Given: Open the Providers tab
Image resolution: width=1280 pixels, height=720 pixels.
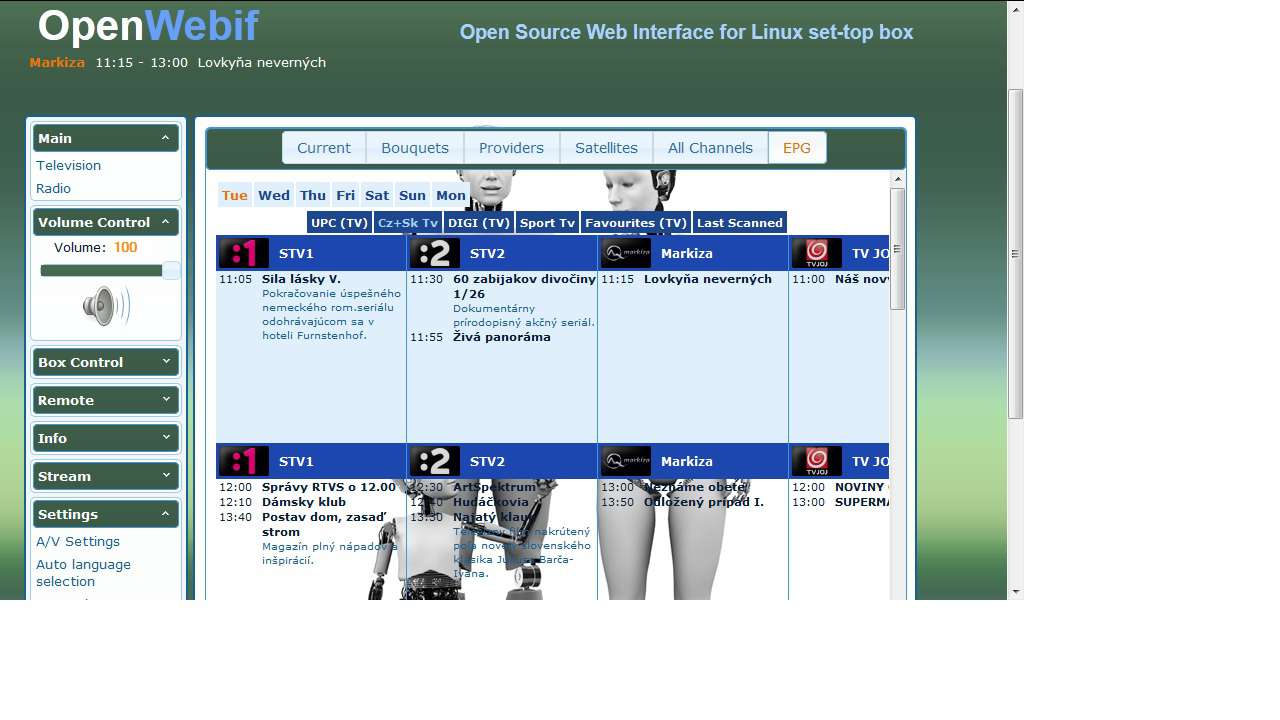Looking at the screenshot, I should [x=511, y=148].
